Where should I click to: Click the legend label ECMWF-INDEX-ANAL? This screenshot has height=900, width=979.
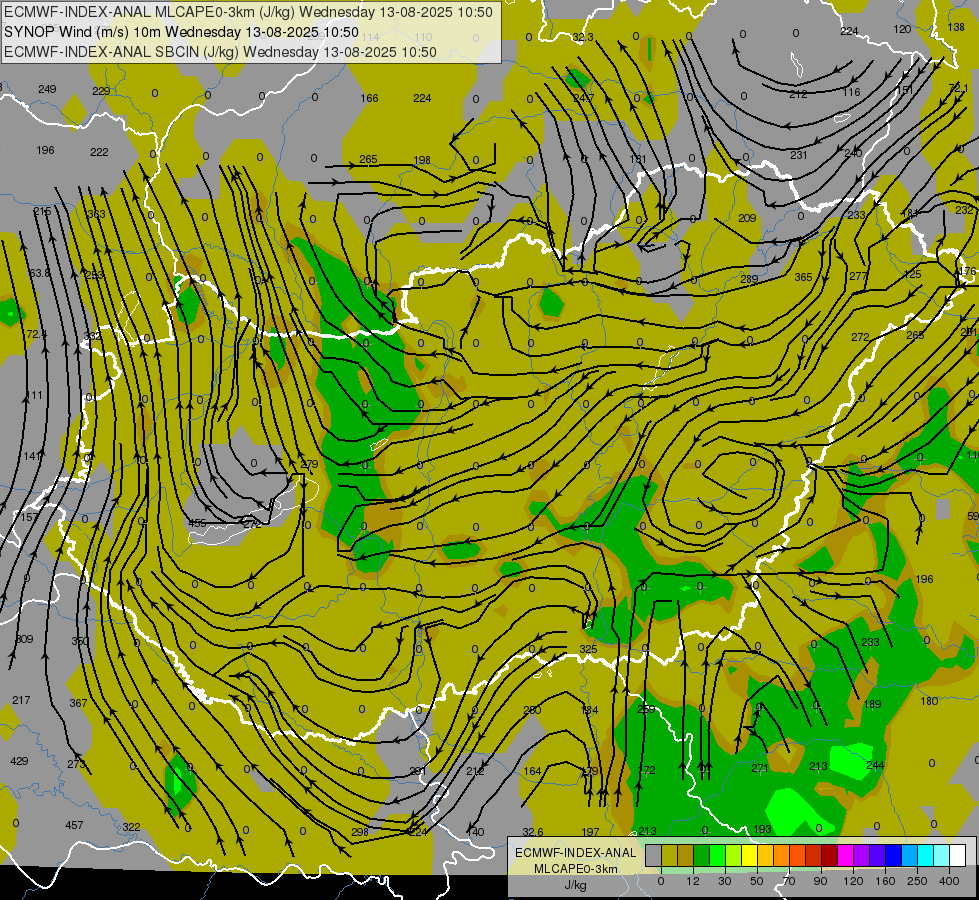[575, 853]
